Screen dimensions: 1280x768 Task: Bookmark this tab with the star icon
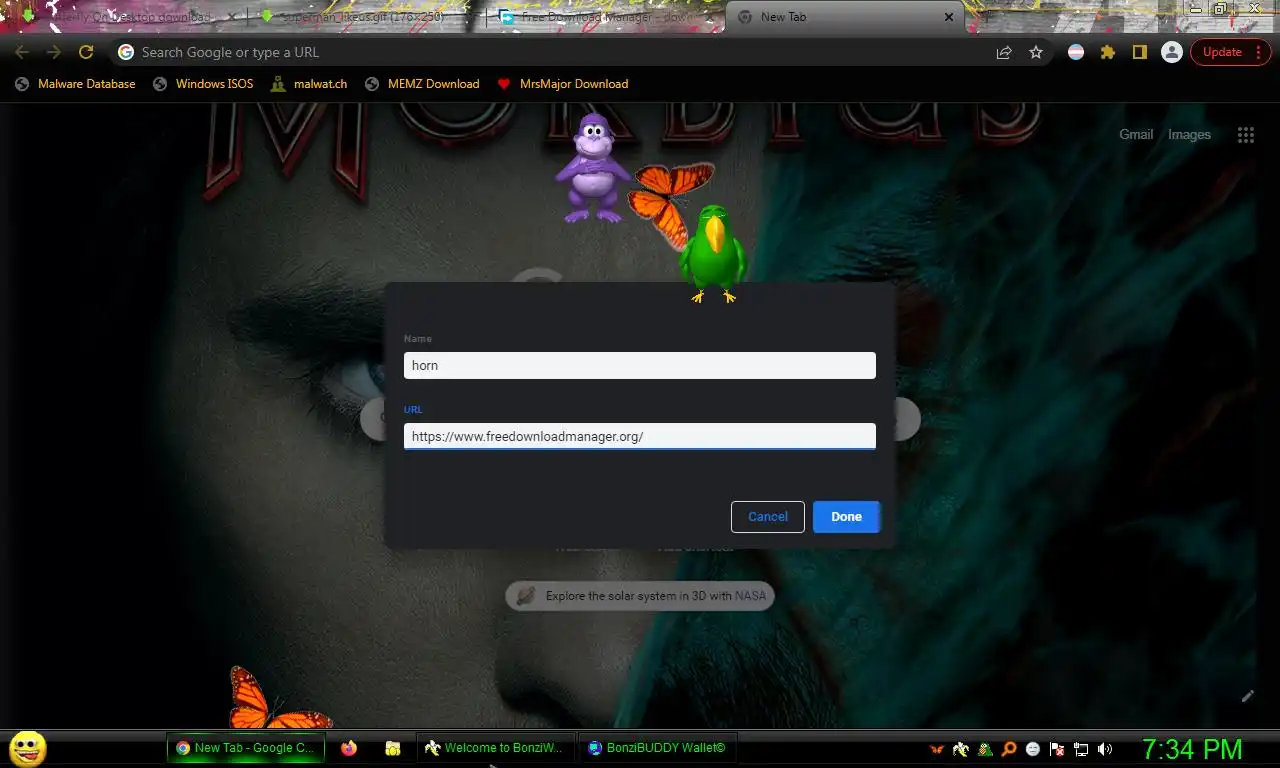pyautogui.click(x=1036, y=52)
